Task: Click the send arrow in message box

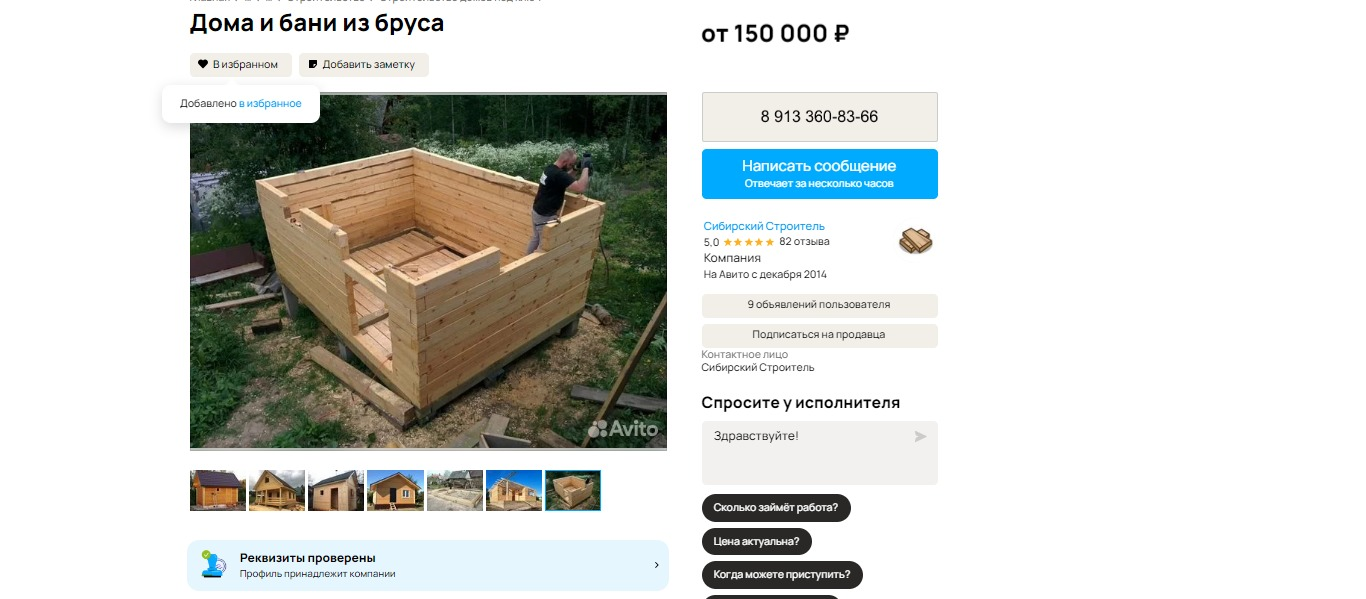Action: 920,436
